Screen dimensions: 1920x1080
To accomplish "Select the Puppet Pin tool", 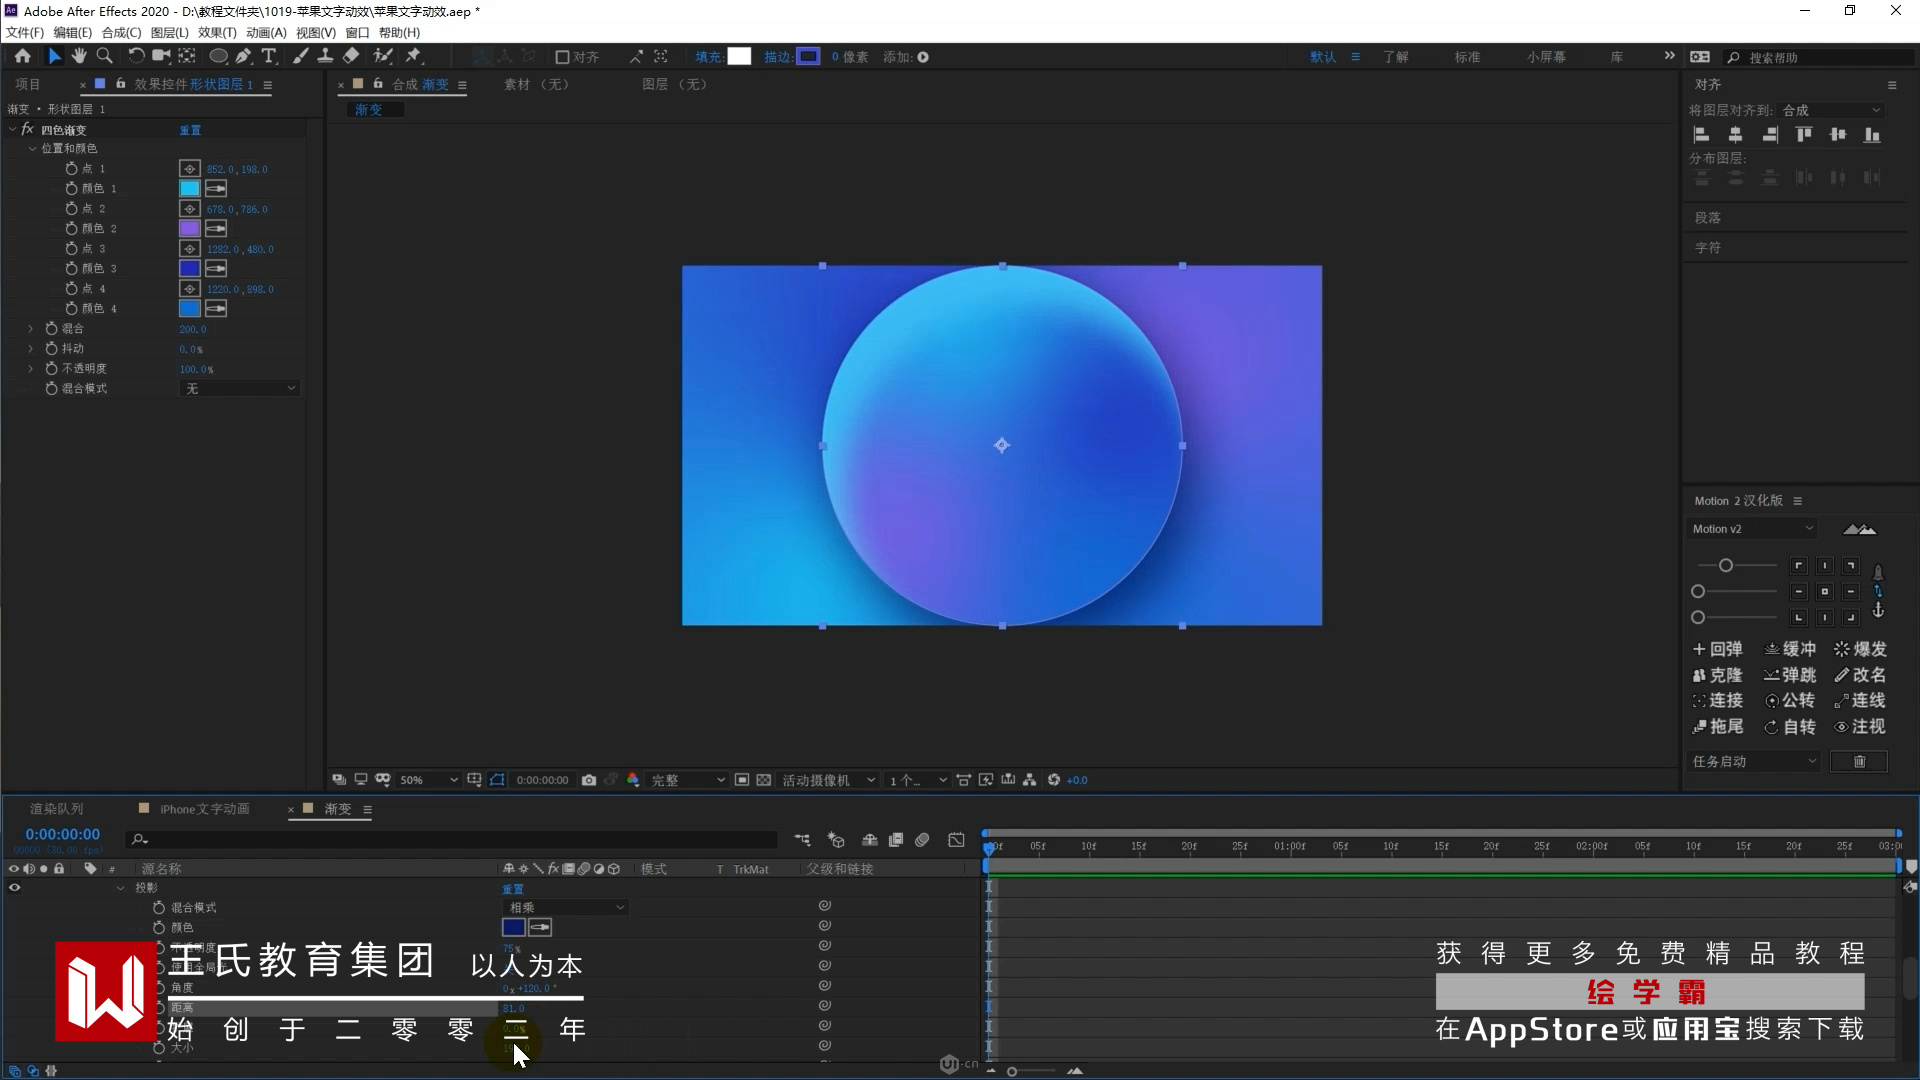I will pos(413,57).
